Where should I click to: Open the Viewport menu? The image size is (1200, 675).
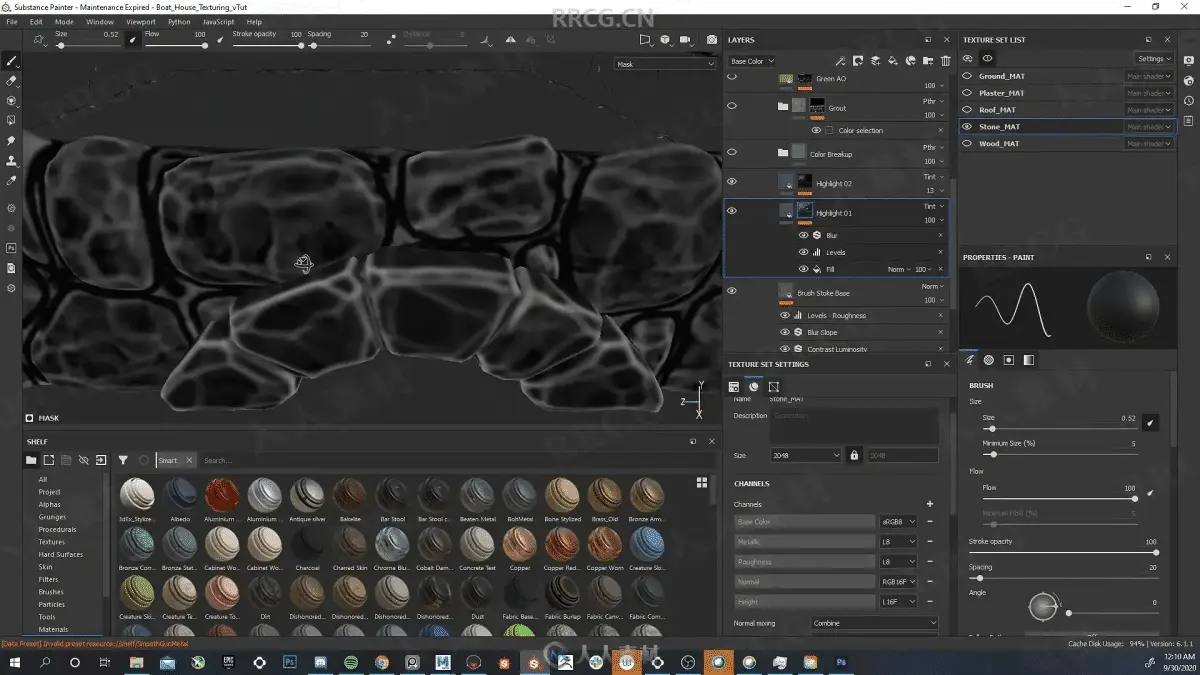[140, 21]
